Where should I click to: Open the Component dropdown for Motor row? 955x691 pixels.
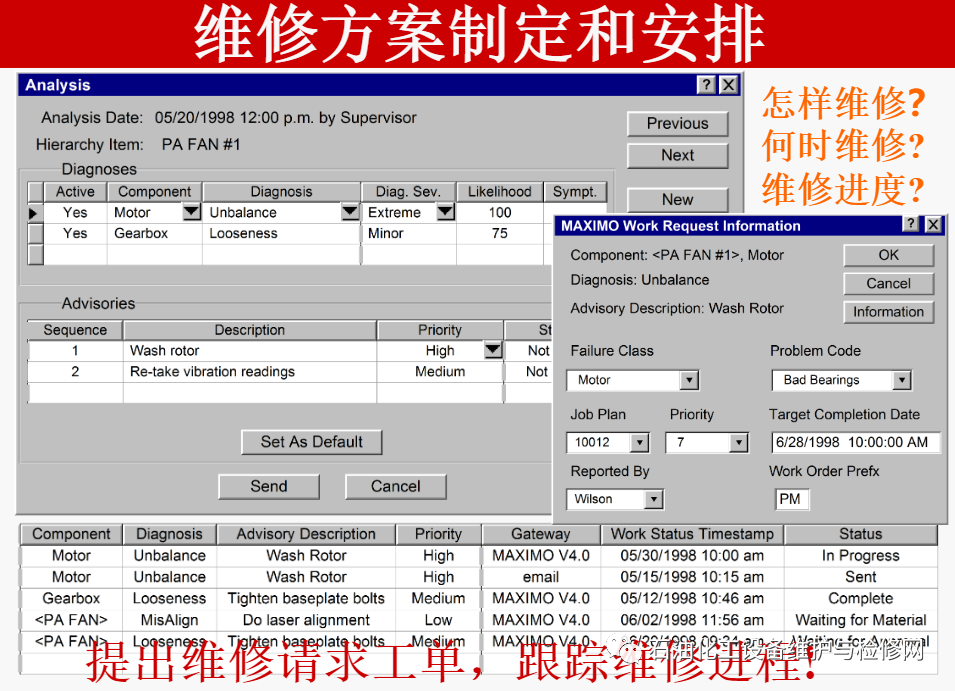tap(191, 213)
